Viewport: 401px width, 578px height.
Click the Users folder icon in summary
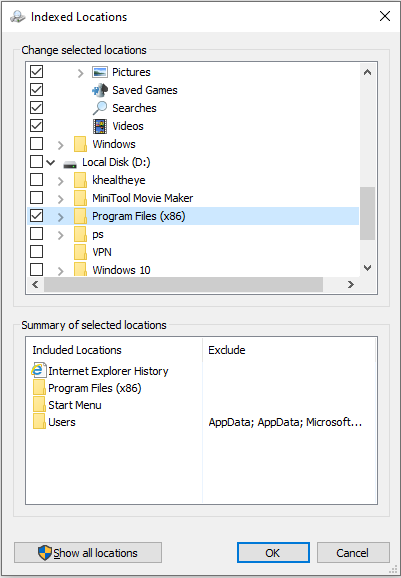pyautogui.click(x=39, y=422)
